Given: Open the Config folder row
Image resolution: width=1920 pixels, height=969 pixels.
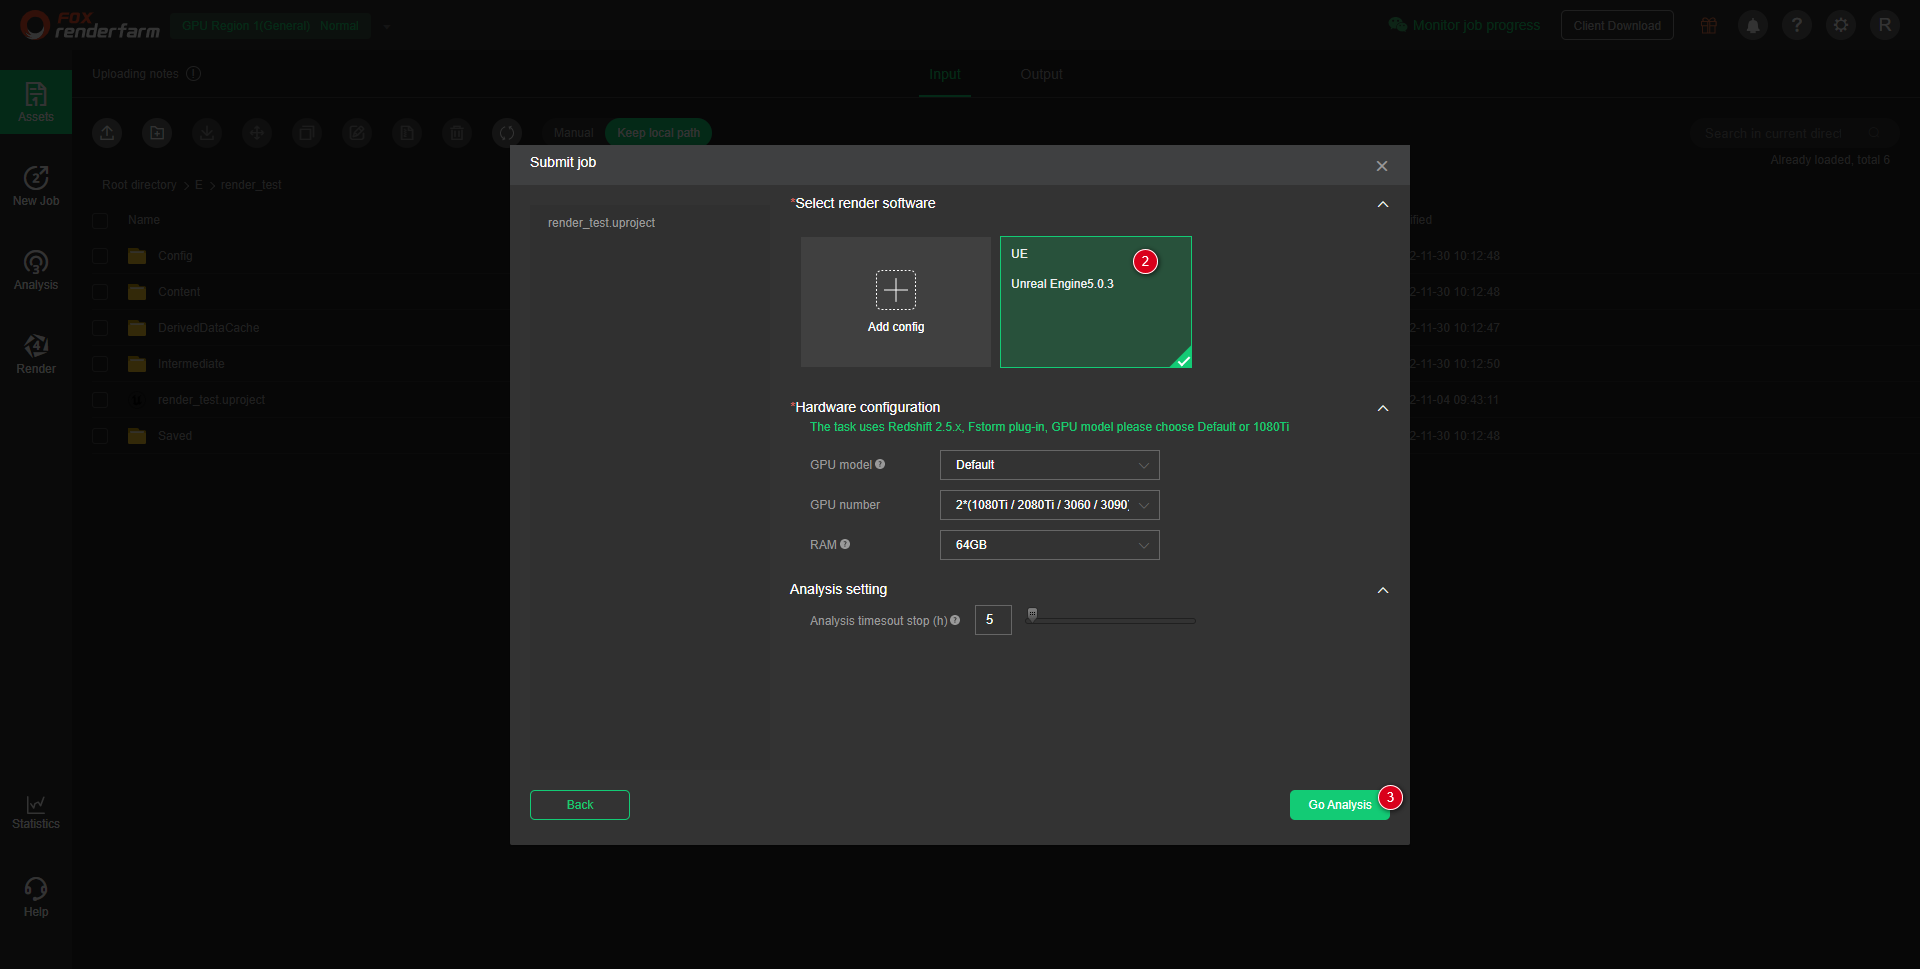Looking at the screenshot, I should coord(175,256).
